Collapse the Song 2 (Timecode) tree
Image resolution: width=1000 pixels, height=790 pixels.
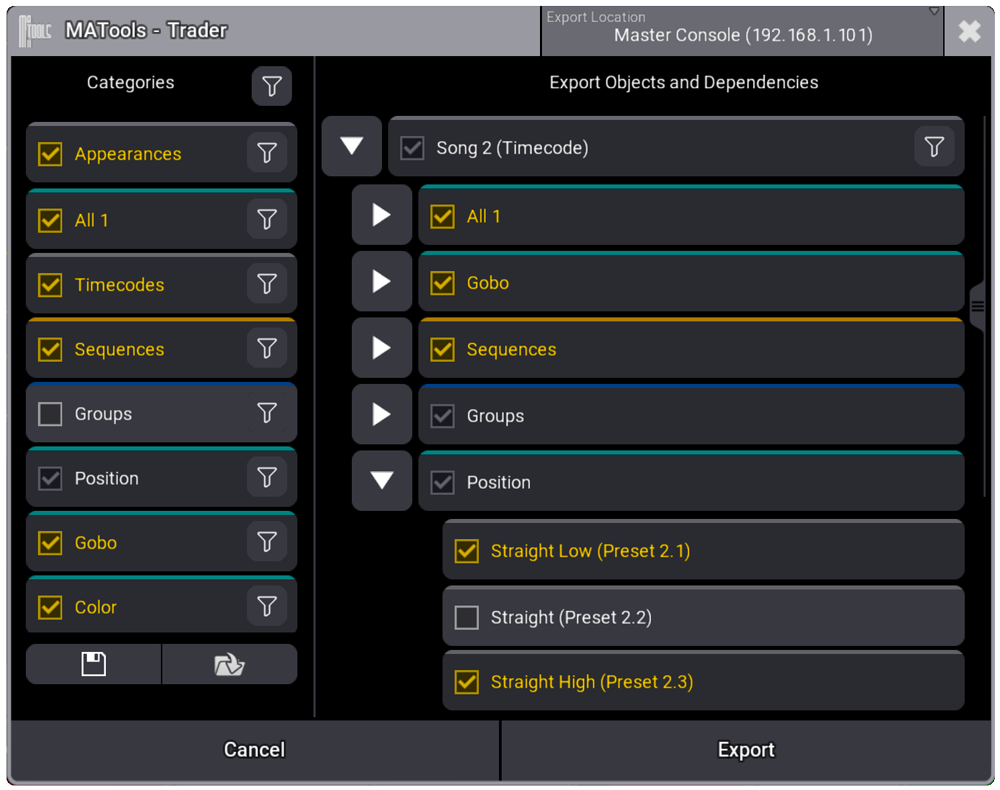coord(352,146)
